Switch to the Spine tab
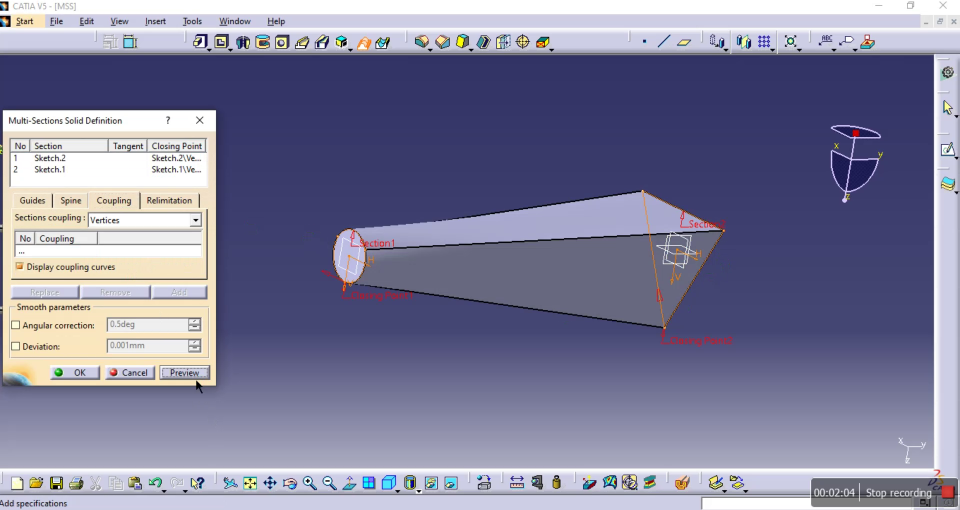 click(x=70, y=200)
